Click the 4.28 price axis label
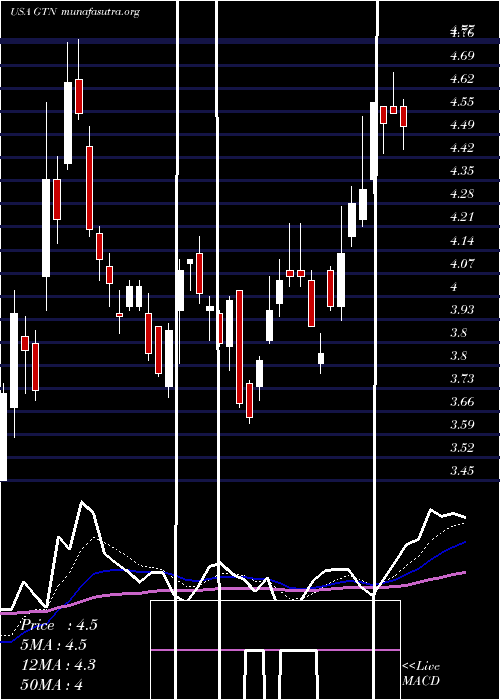The height and width of the screenshot is (700, 500). click(462, 194)
